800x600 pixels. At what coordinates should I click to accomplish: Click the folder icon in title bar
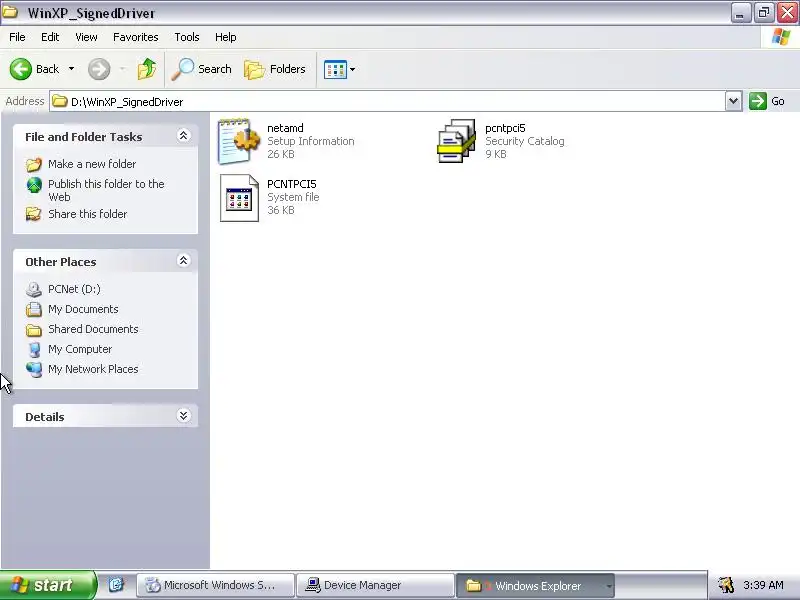pos(11,12)
